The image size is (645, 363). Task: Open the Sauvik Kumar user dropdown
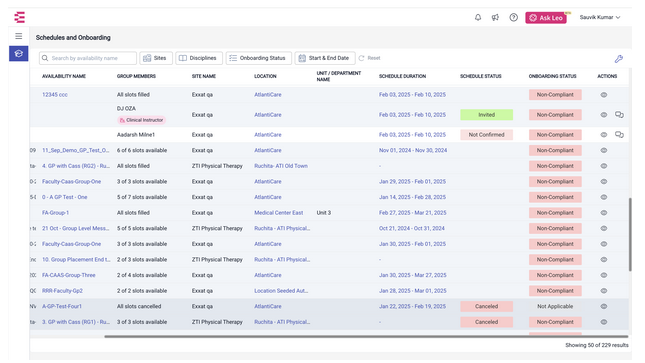coord(600,17)
